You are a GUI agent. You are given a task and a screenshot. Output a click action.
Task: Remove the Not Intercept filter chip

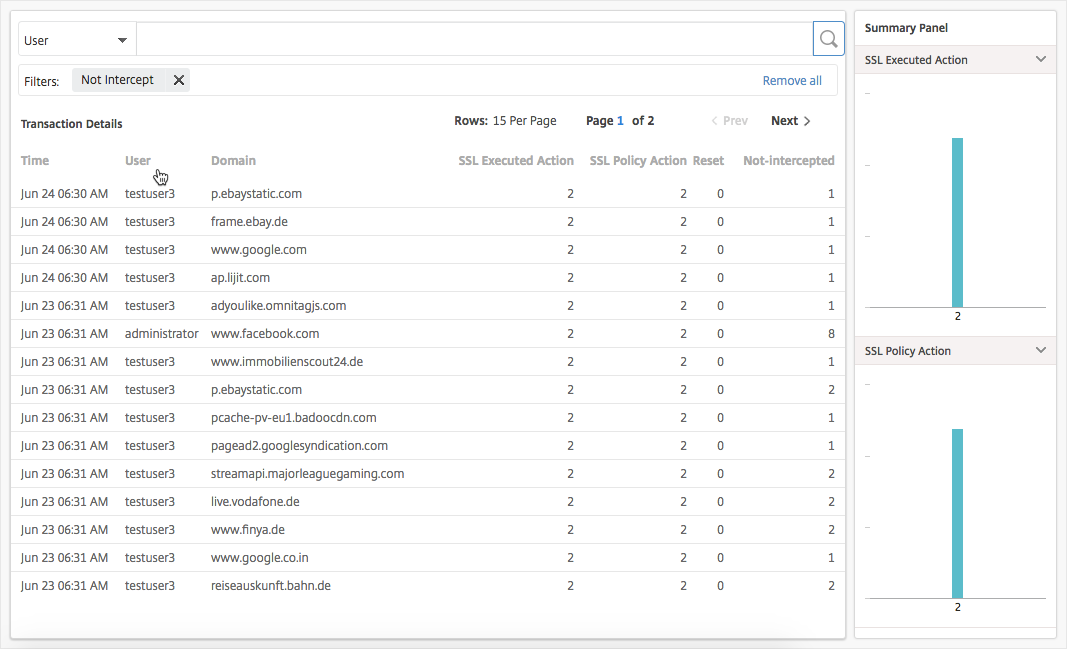[x=179, y=80]
